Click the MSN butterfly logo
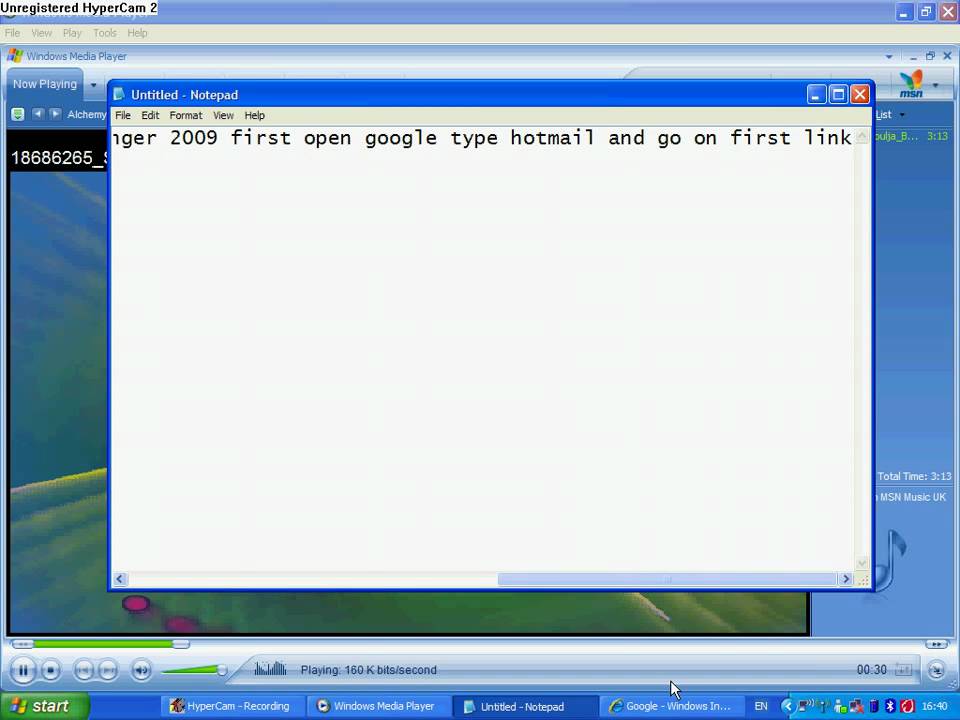The width and height of the screenshot is (960, 720). (x=911, y=84)
